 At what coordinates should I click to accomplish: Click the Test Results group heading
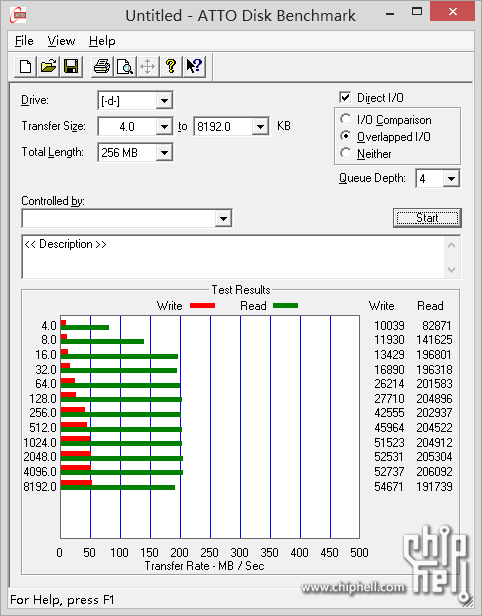tap(241, 290)
